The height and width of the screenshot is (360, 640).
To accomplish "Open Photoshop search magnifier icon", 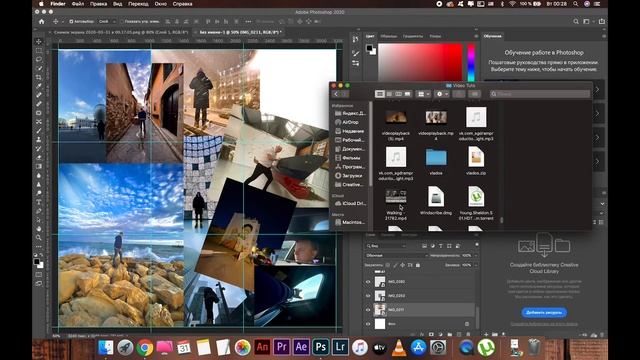I will click(576, 21).
